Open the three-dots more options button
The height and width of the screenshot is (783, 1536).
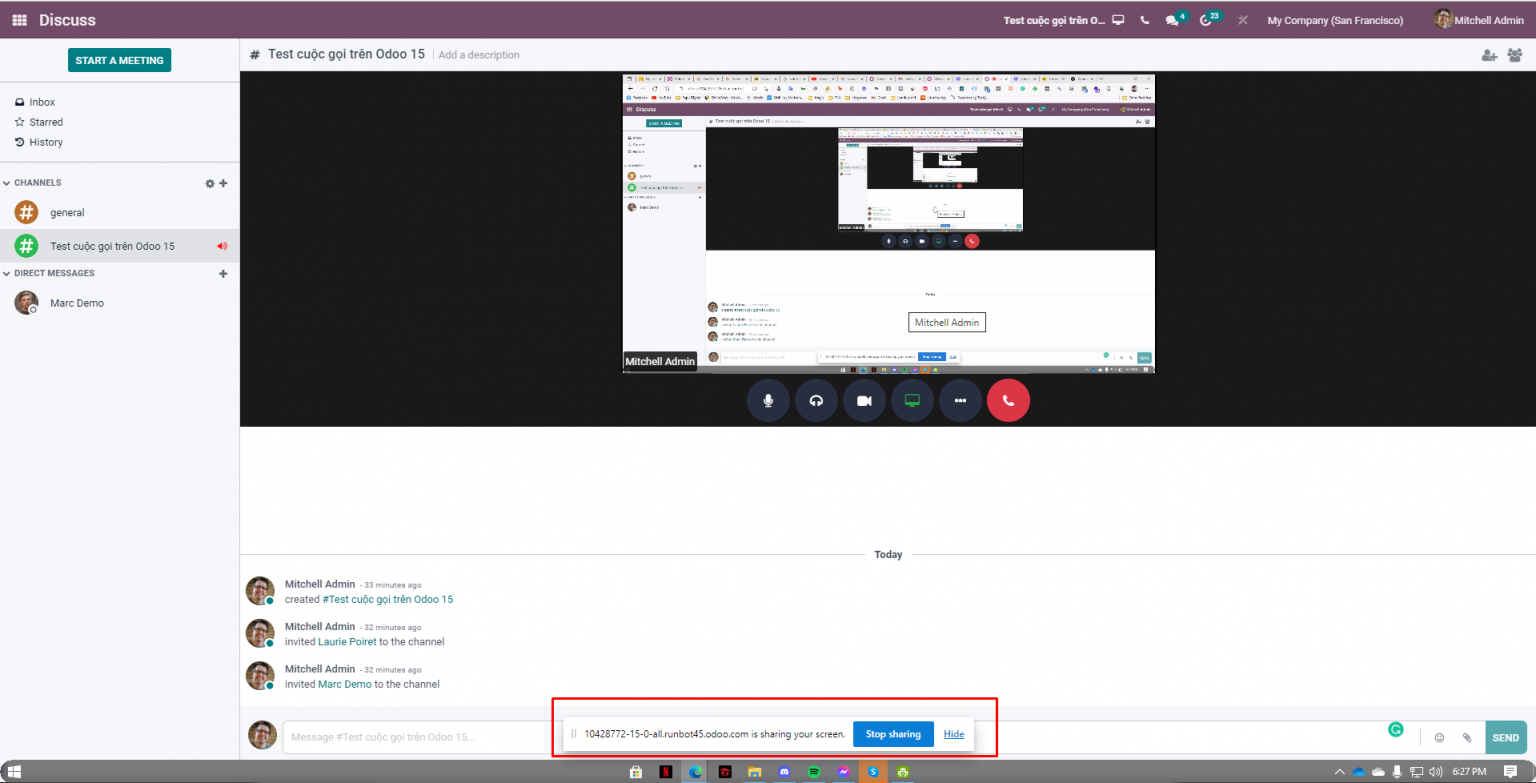tap(960, 401)
